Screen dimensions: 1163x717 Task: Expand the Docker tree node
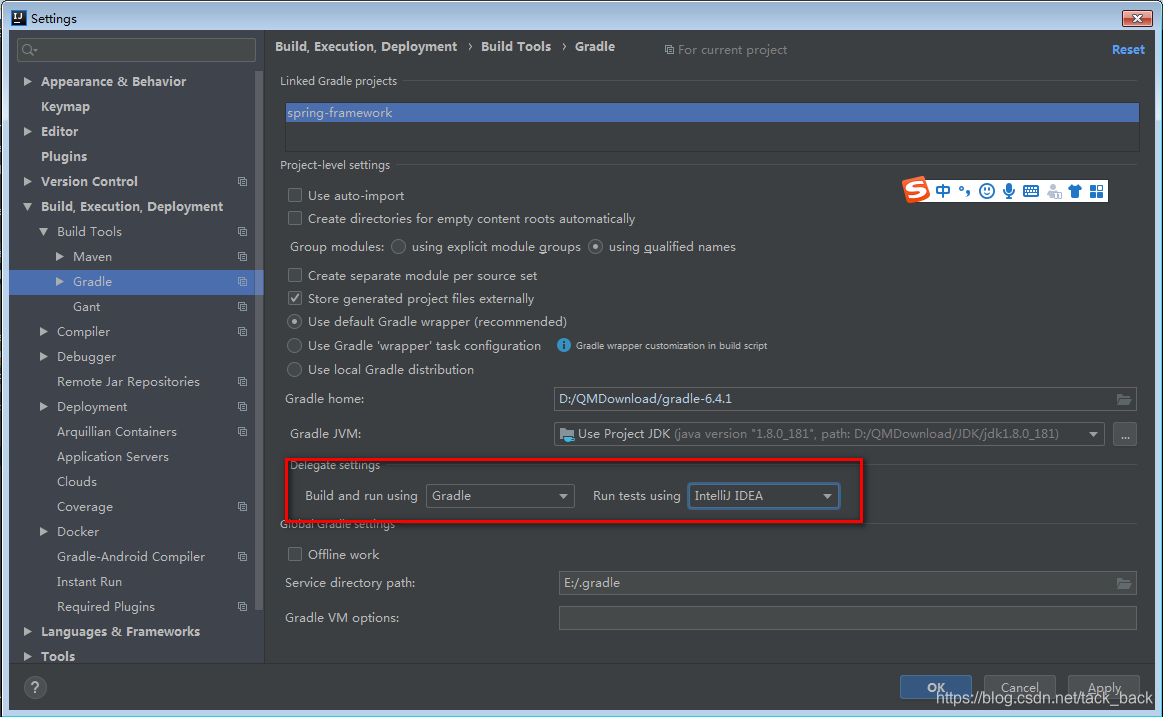pyautogui.click(x=44, y=532)
